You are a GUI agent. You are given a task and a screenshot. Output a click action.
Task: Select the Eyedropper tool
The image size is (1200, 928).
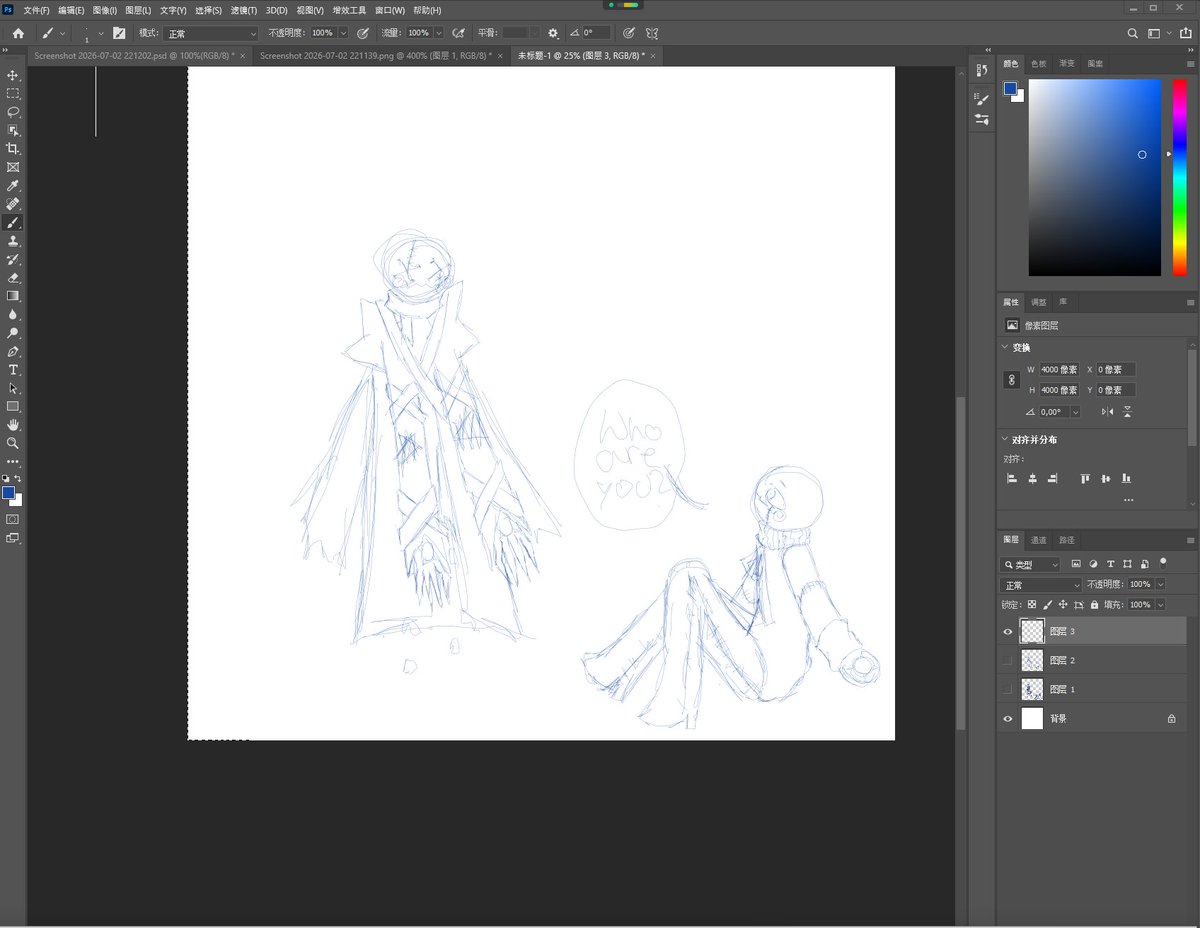(13, 185)
